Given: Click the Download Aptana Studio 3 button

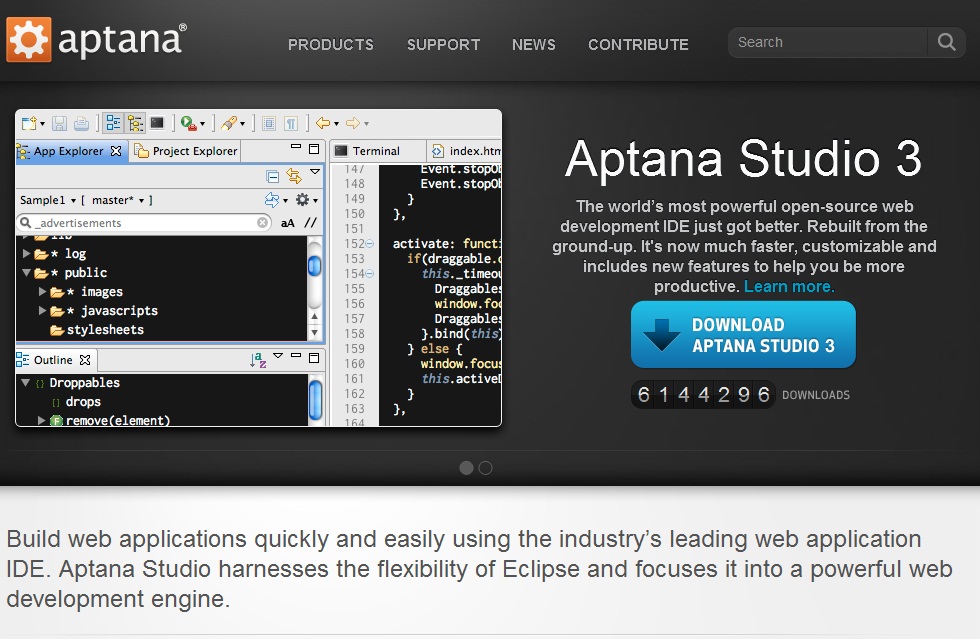Looking at the screenshot, I should click(743, 335).
